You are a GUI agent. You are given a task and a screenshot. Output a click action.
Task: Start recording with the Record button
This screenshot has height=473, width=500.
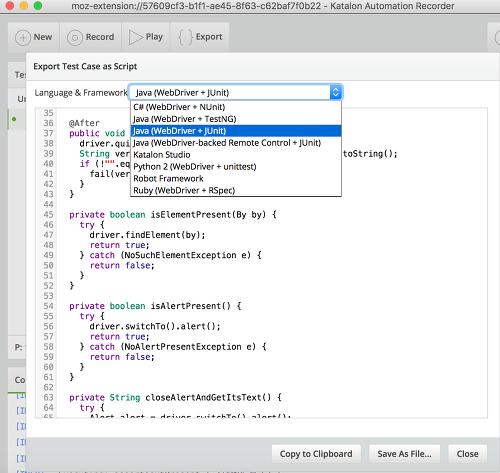click(x=91, y=37)
